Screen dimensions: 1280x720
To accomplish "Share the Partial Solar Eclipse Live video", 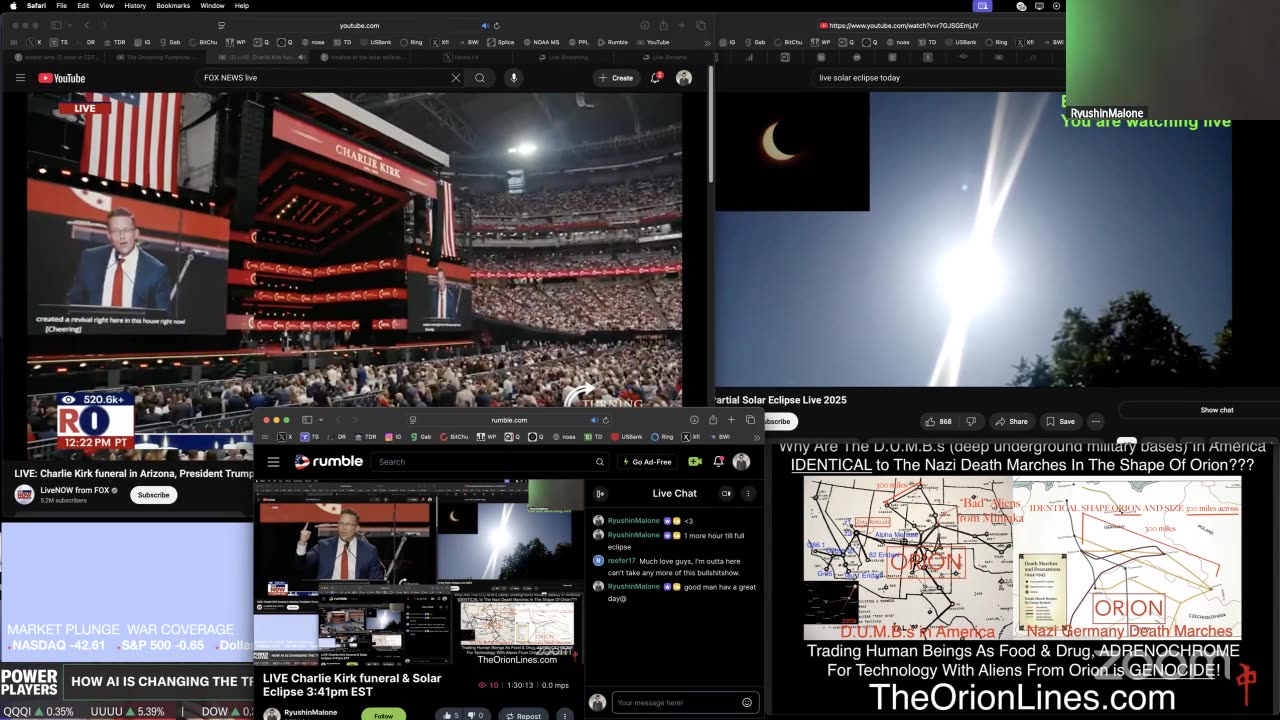I will pyautogui.click(x=1011, y=422).
